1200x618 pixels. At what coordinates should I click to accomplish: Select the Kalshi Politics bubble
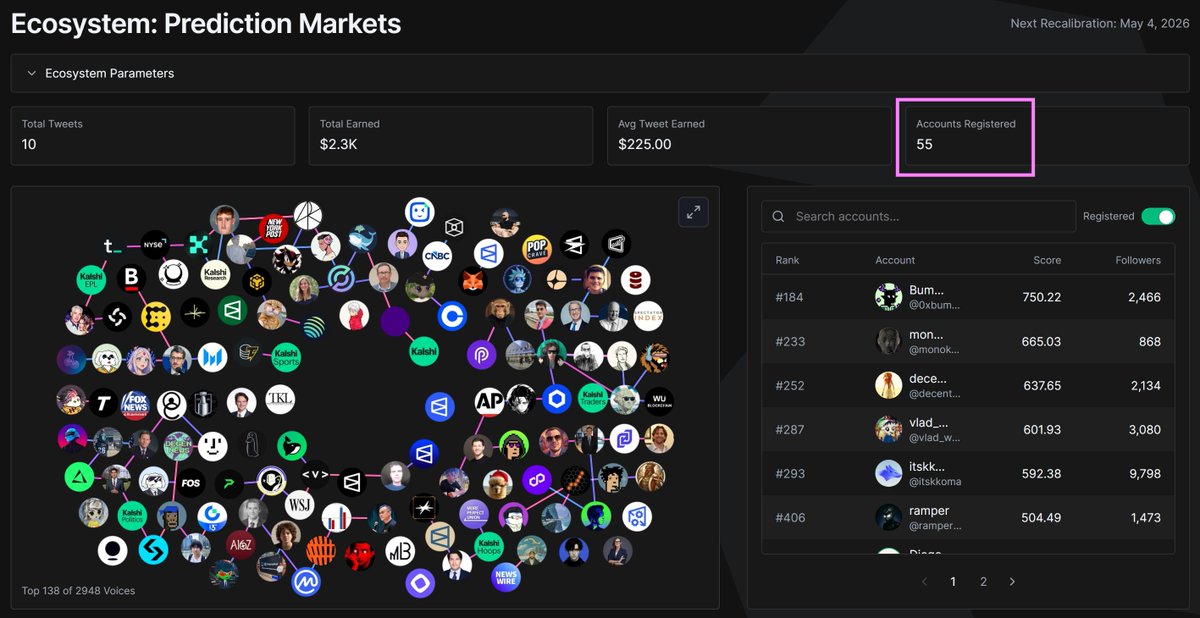(x=132, y=516)
